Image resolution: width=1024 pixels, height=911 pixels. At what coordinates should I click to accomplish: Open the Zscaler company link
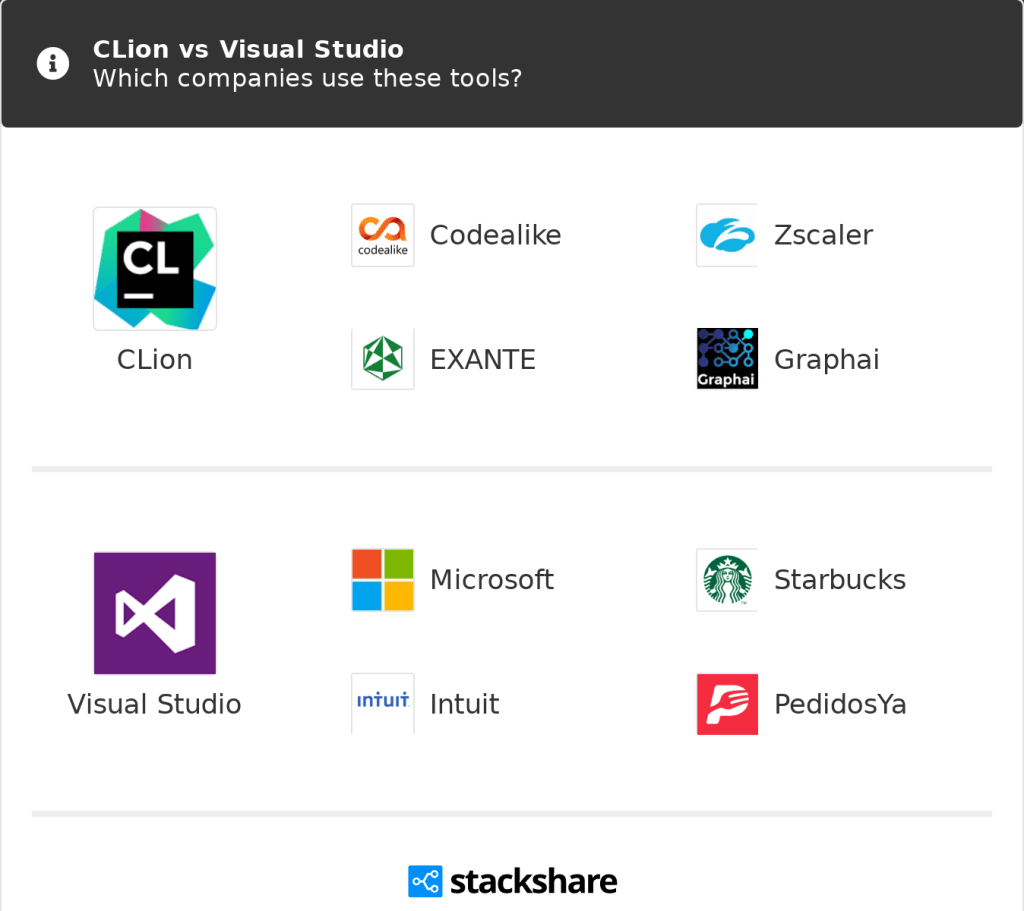(x=823, y=235)
